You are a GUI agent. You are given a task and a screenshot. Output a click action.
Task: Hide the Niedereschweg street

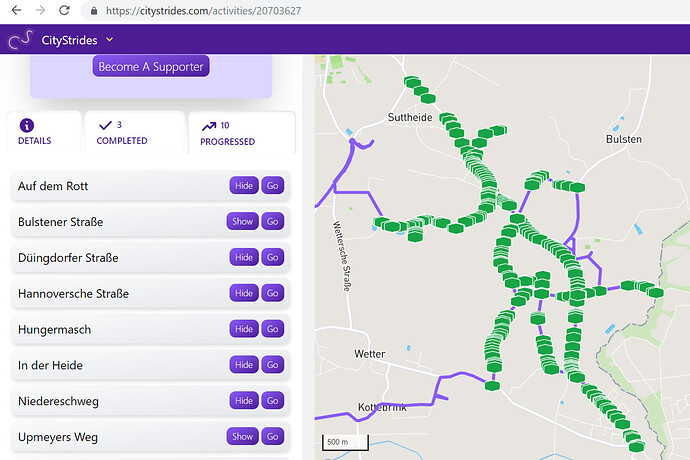[x=244, y=401]
